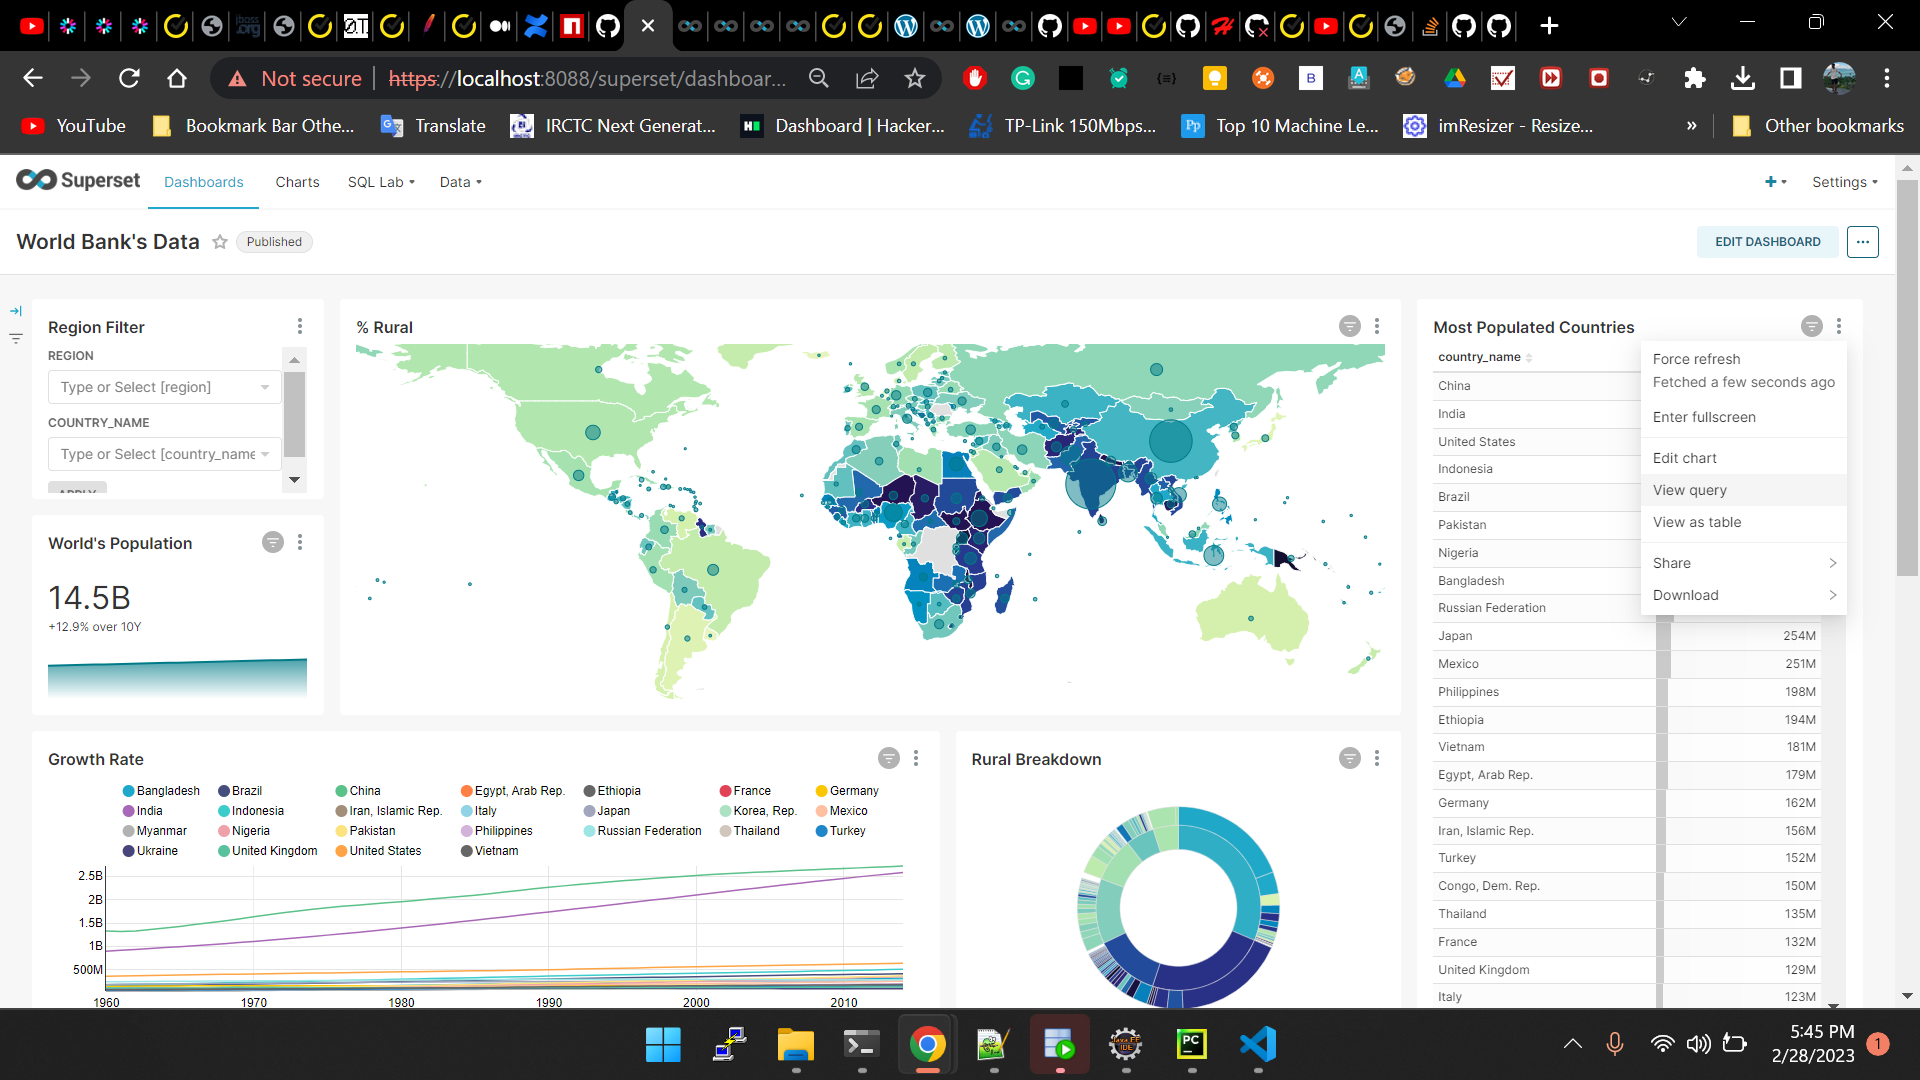Open the Settings dropdown
This screenshot has height=1080, width=1920.
click(x=1844, y=182)
